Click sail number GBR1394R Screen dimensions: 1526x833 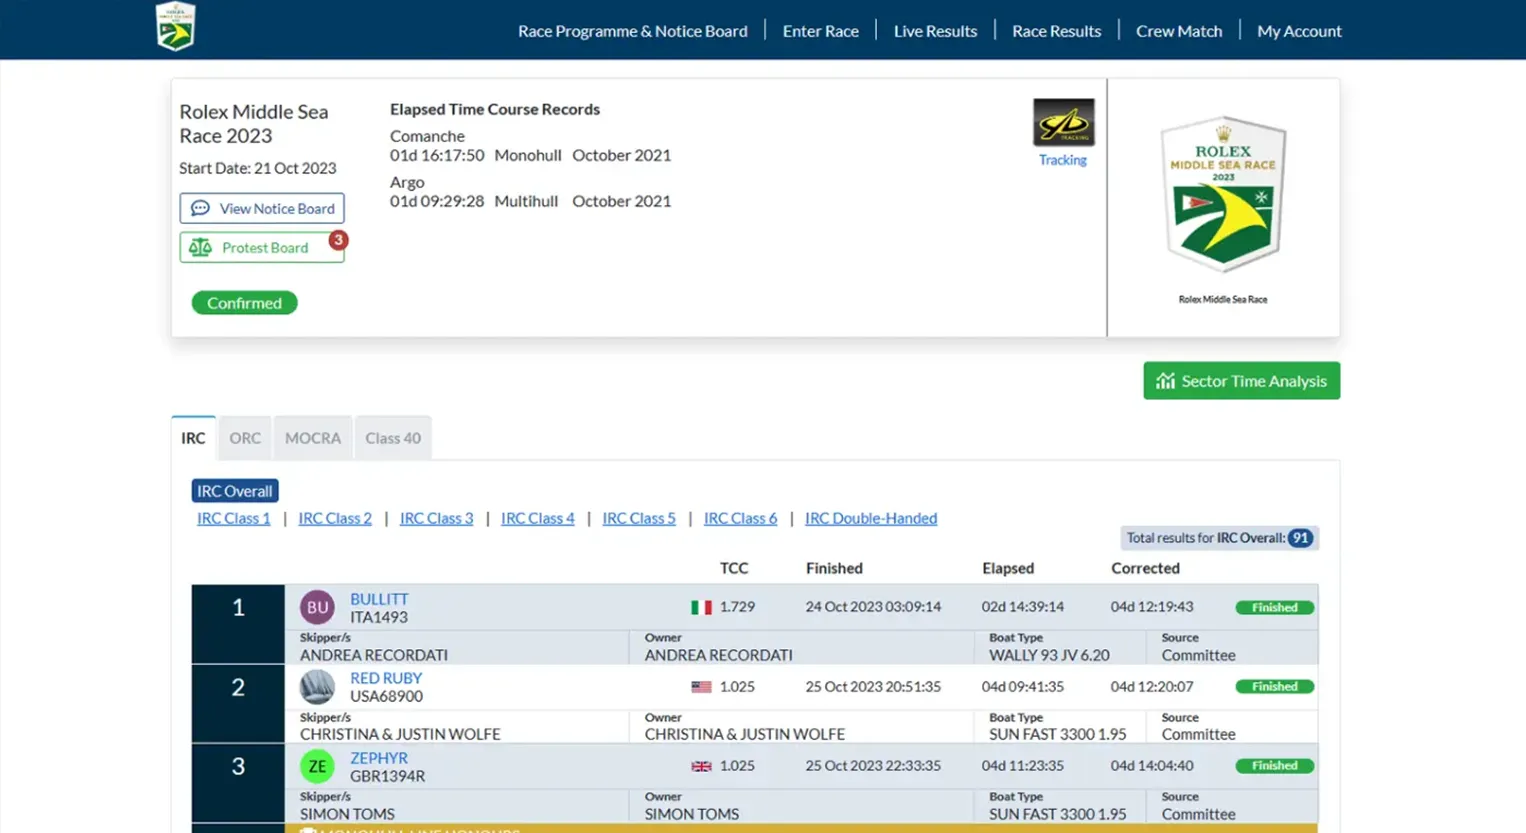coord(387,776)
